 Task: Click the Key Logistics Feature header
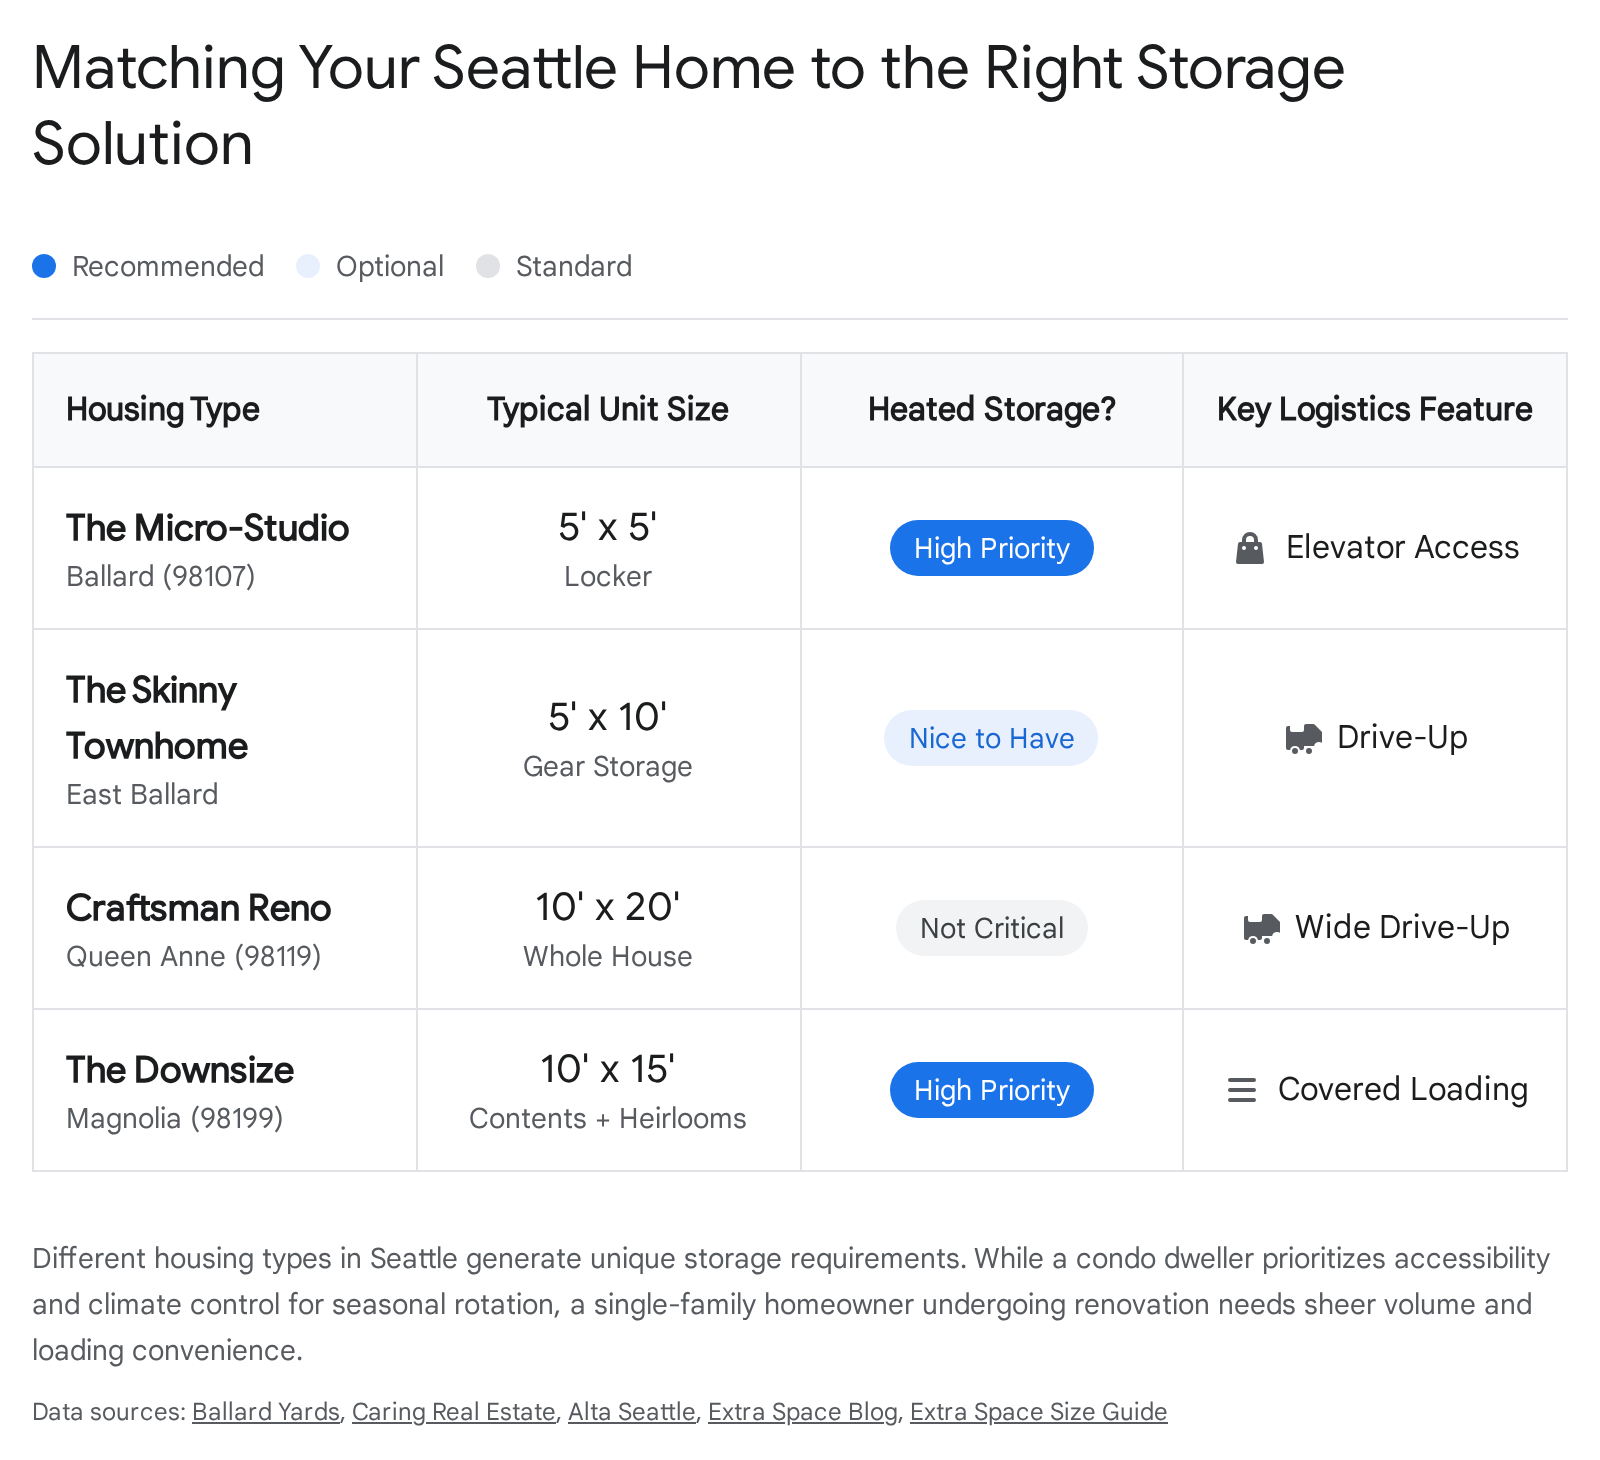[1374, 409]
